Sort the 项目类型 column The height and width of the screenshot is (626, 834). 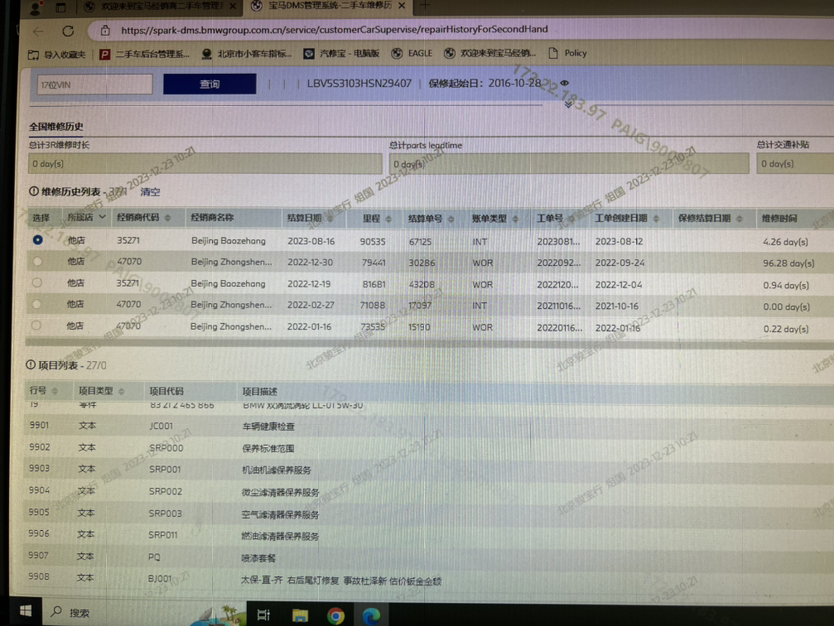(x=121, y=391)
